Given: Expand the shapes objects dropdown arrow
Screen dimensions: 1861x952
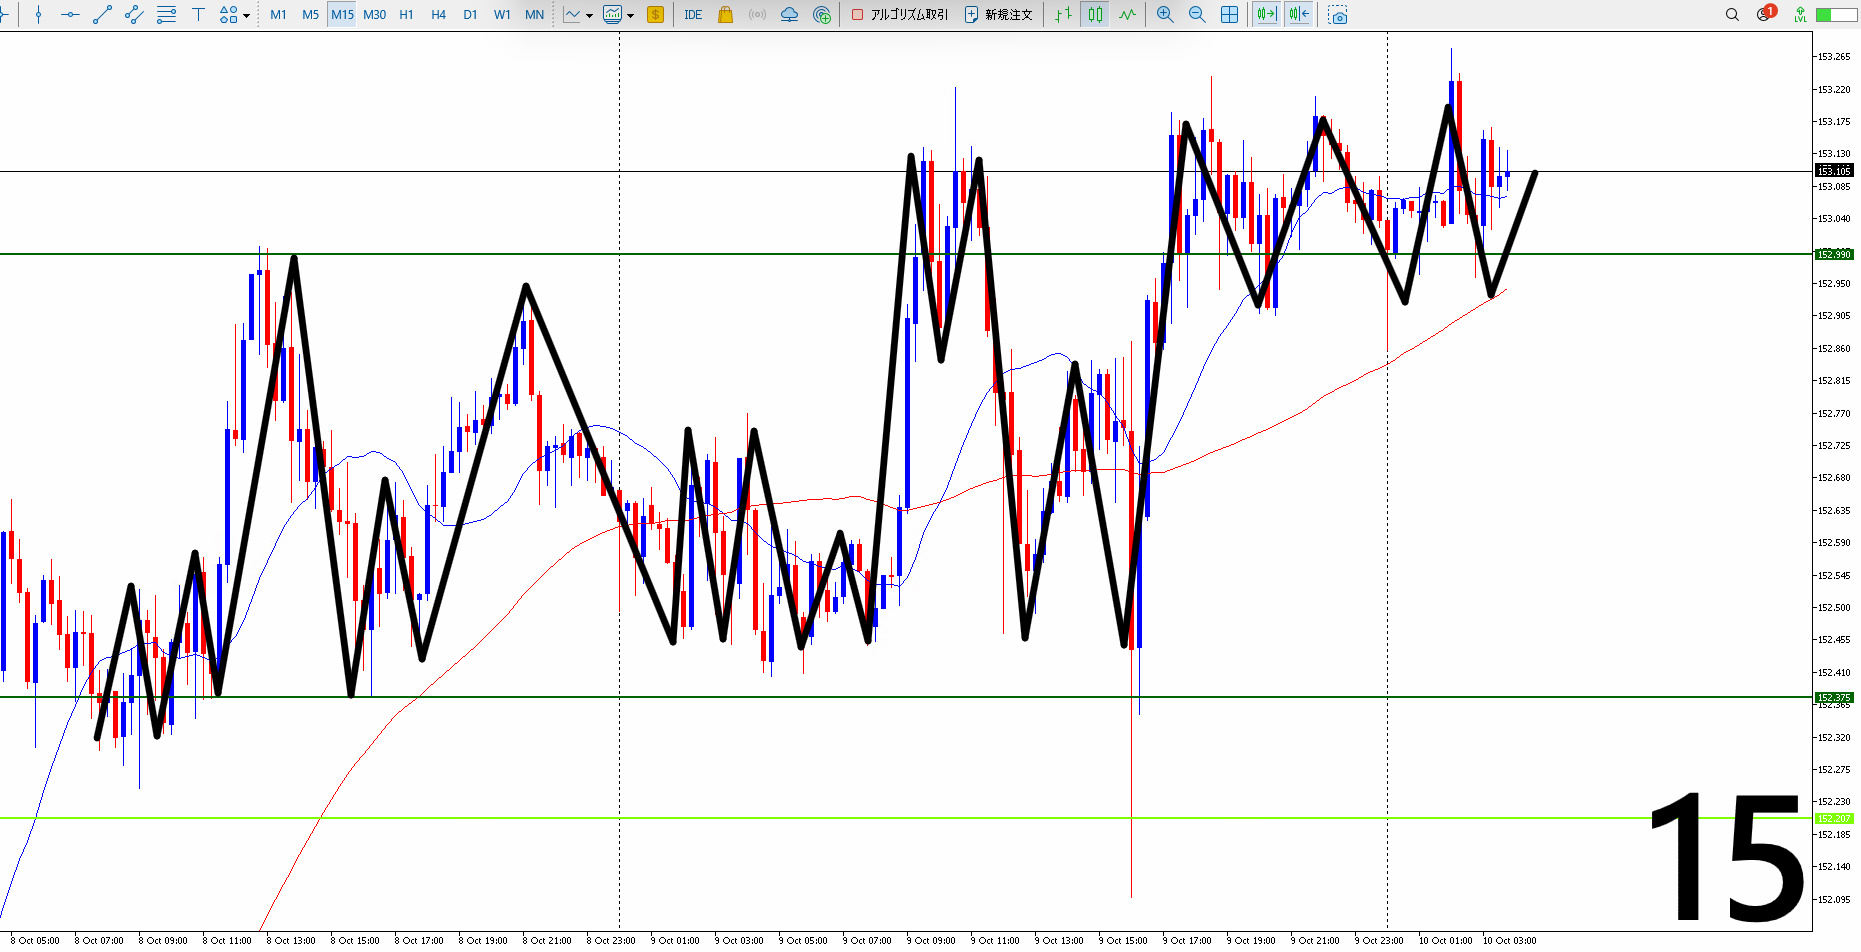Looking at the screenshot, I should click(x=246, y=16).
